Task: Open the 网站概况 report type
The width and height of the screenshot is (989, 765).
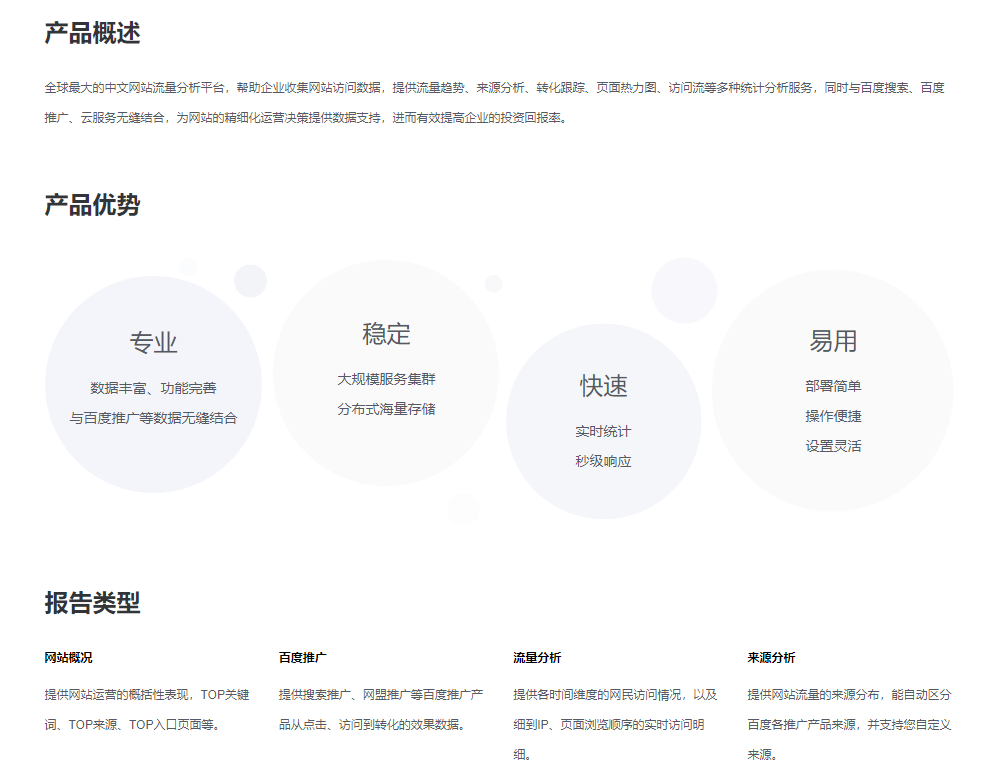Action: (68, 658)
